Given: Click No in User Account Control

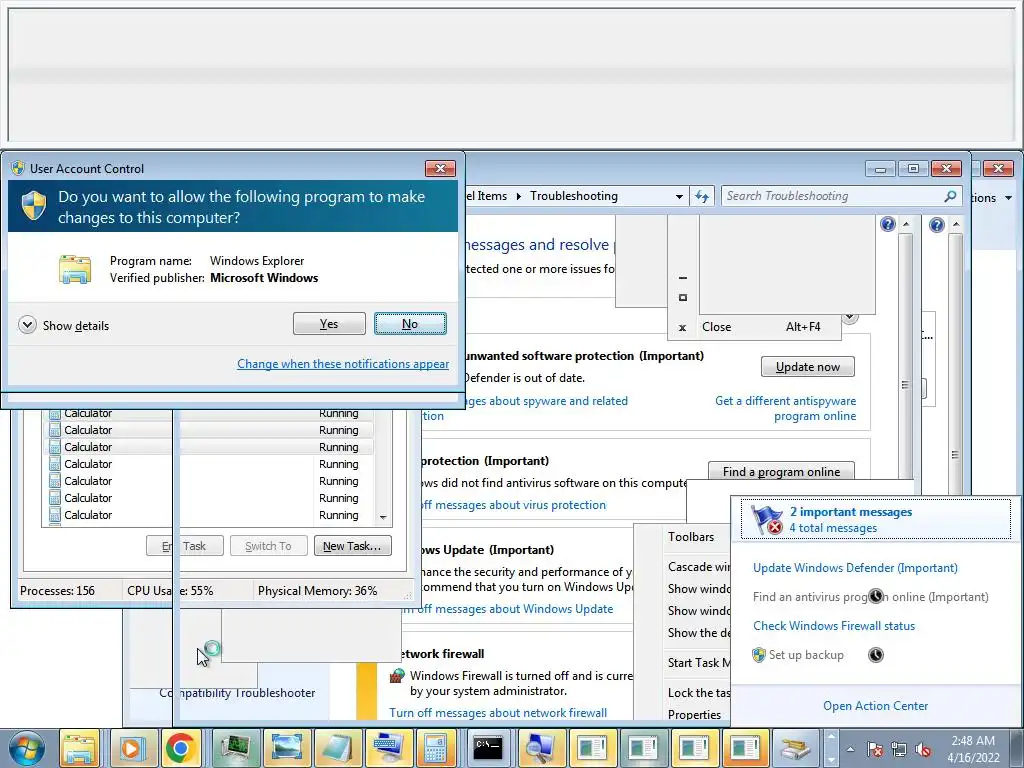Looking at the screenshot, I should 410,324.
